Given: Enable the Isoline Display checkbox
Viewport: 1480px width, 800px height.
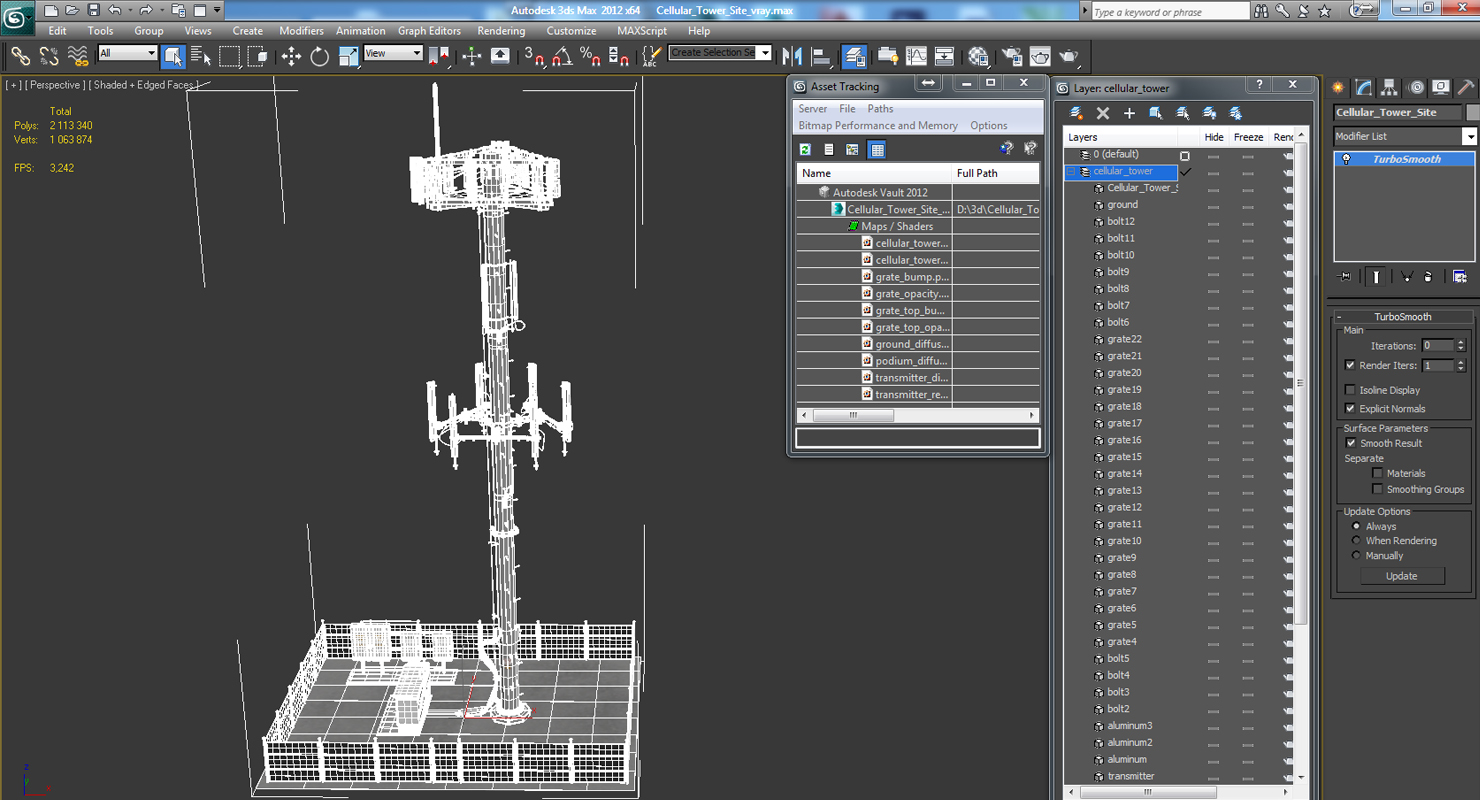Looking at the screenshot, I should tap(1351, 390).
